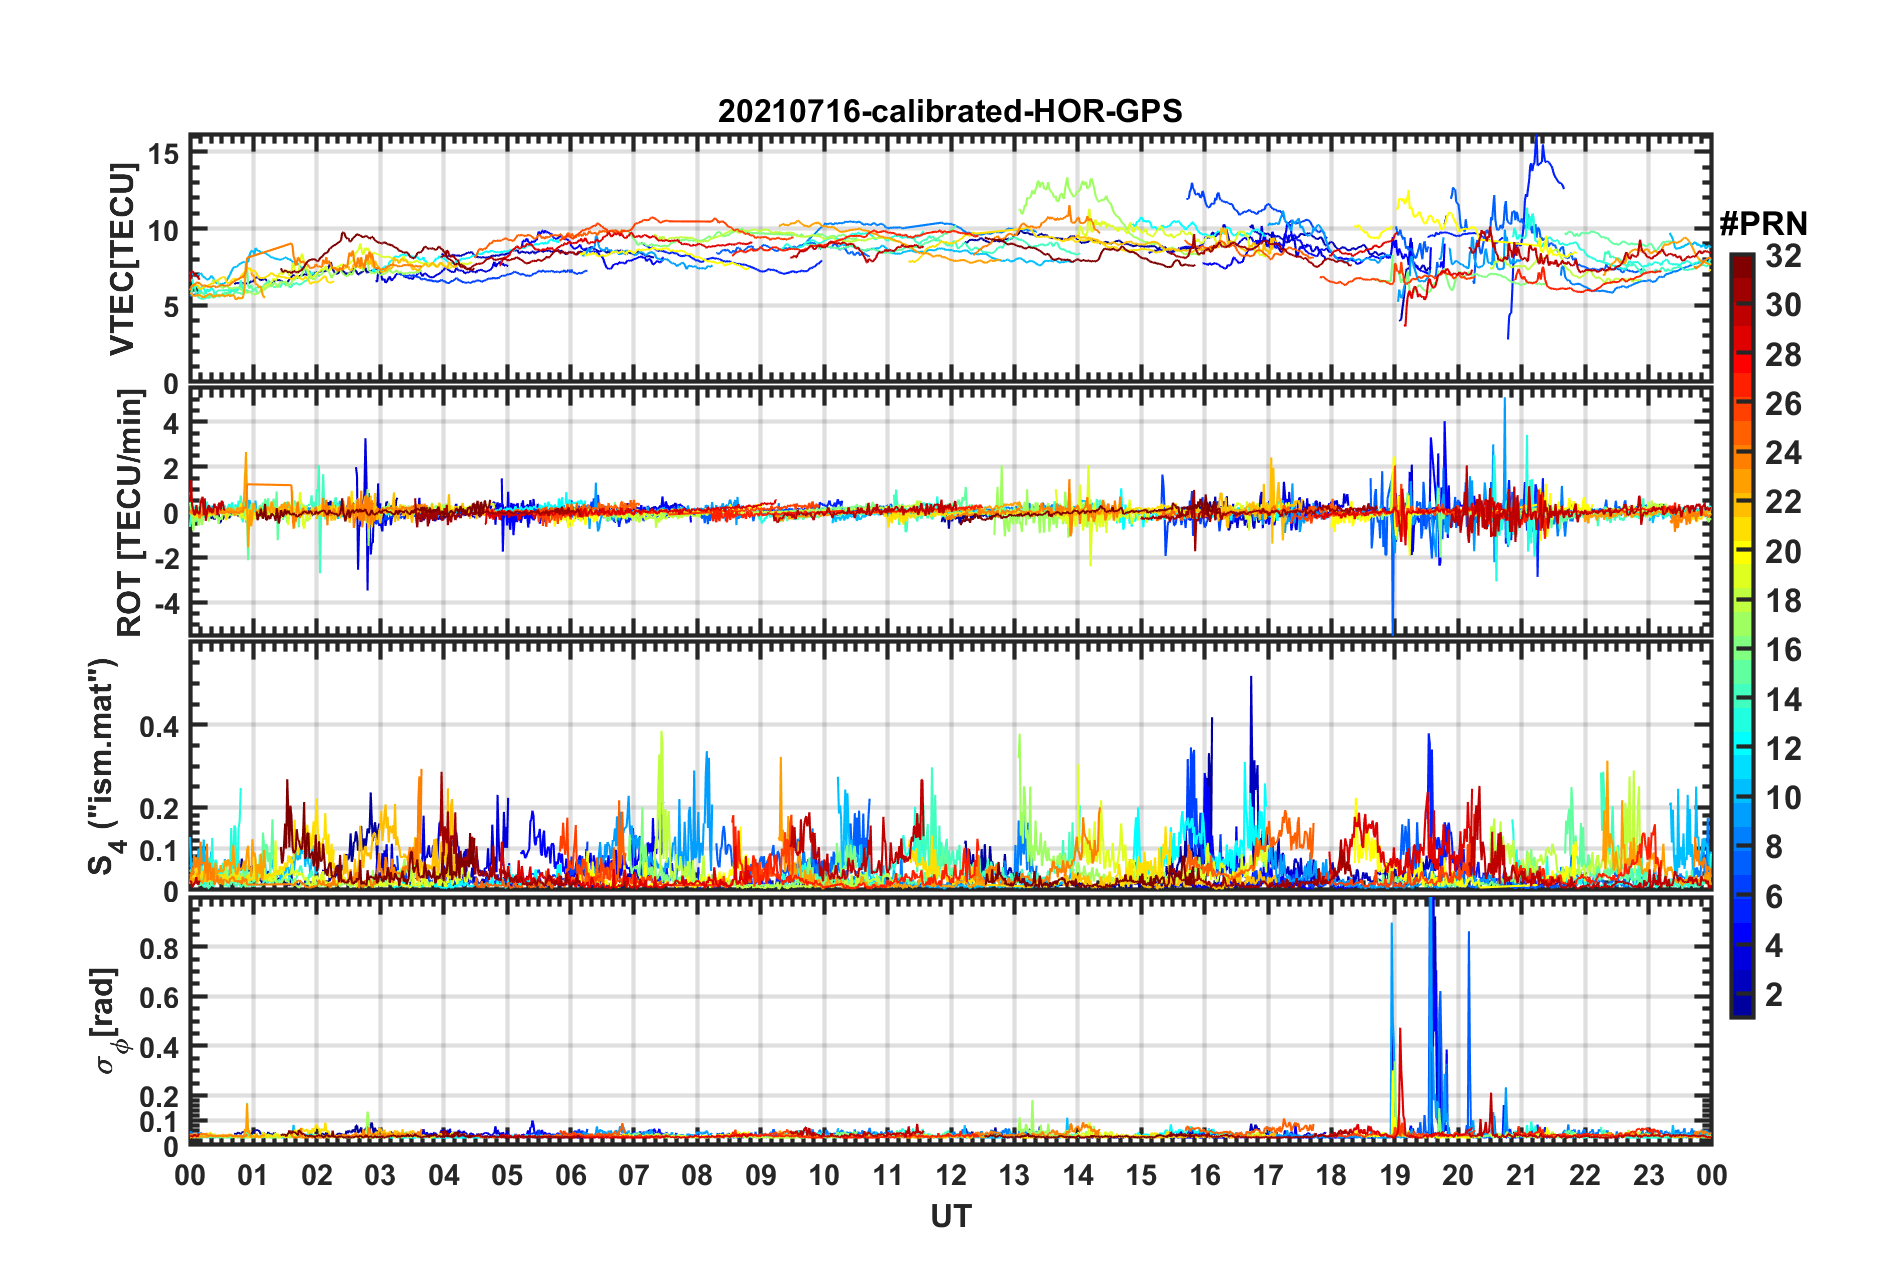Image resolution: width=1902 pixels, height=1272 pixels.
Task: Click x-axis tick label 06
Action: tap(571, 1175)
